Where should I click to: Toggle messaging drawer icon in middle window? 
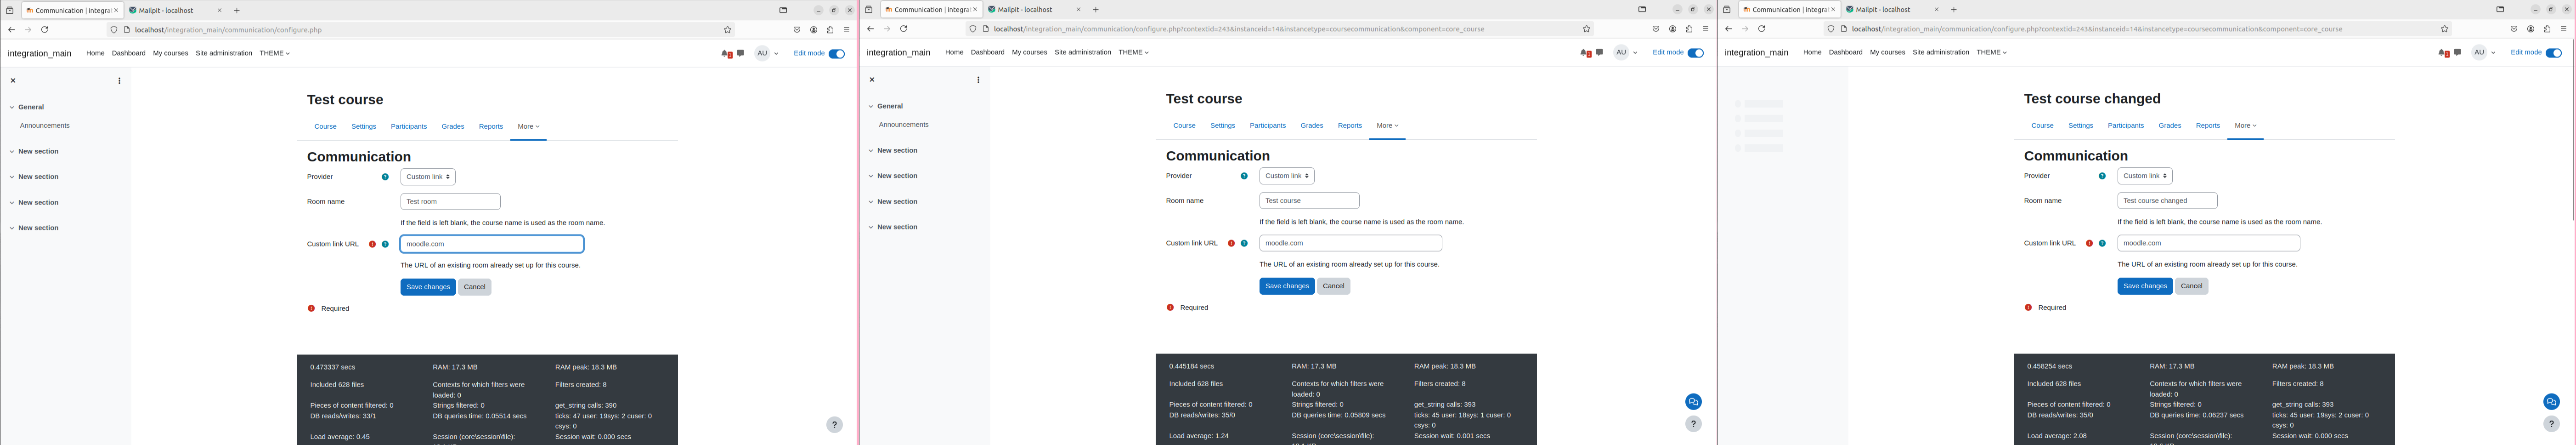click(1600, 52)
